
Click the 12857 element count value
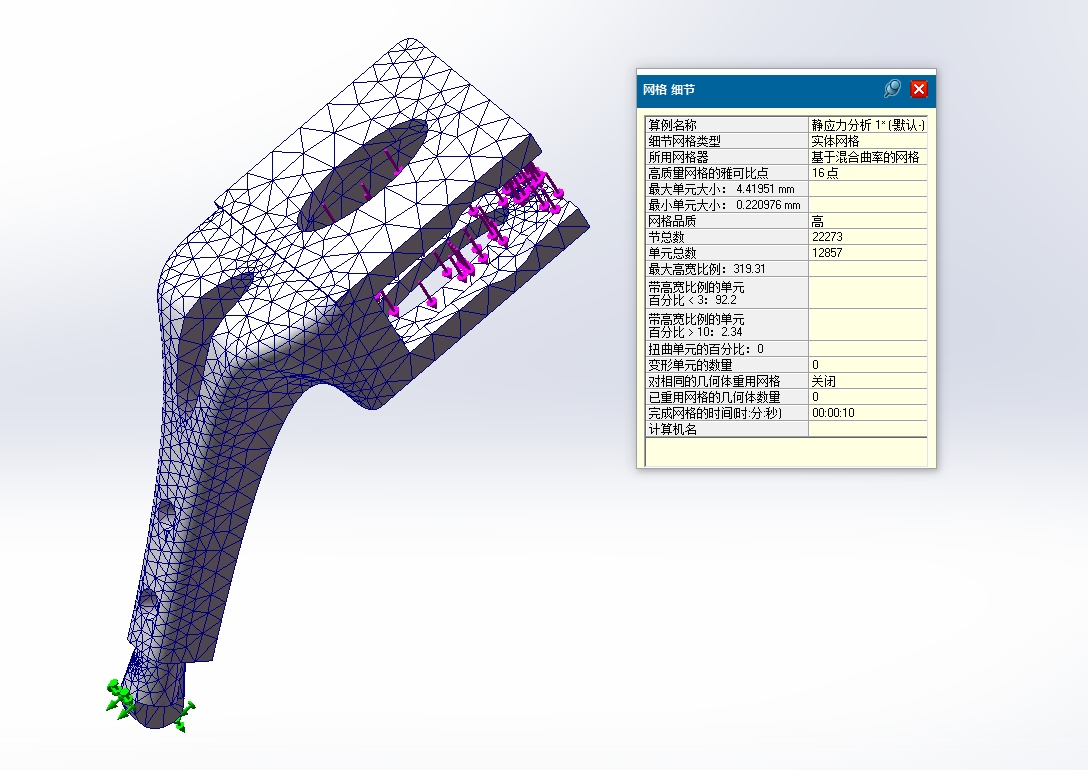[x=868, y=253]
